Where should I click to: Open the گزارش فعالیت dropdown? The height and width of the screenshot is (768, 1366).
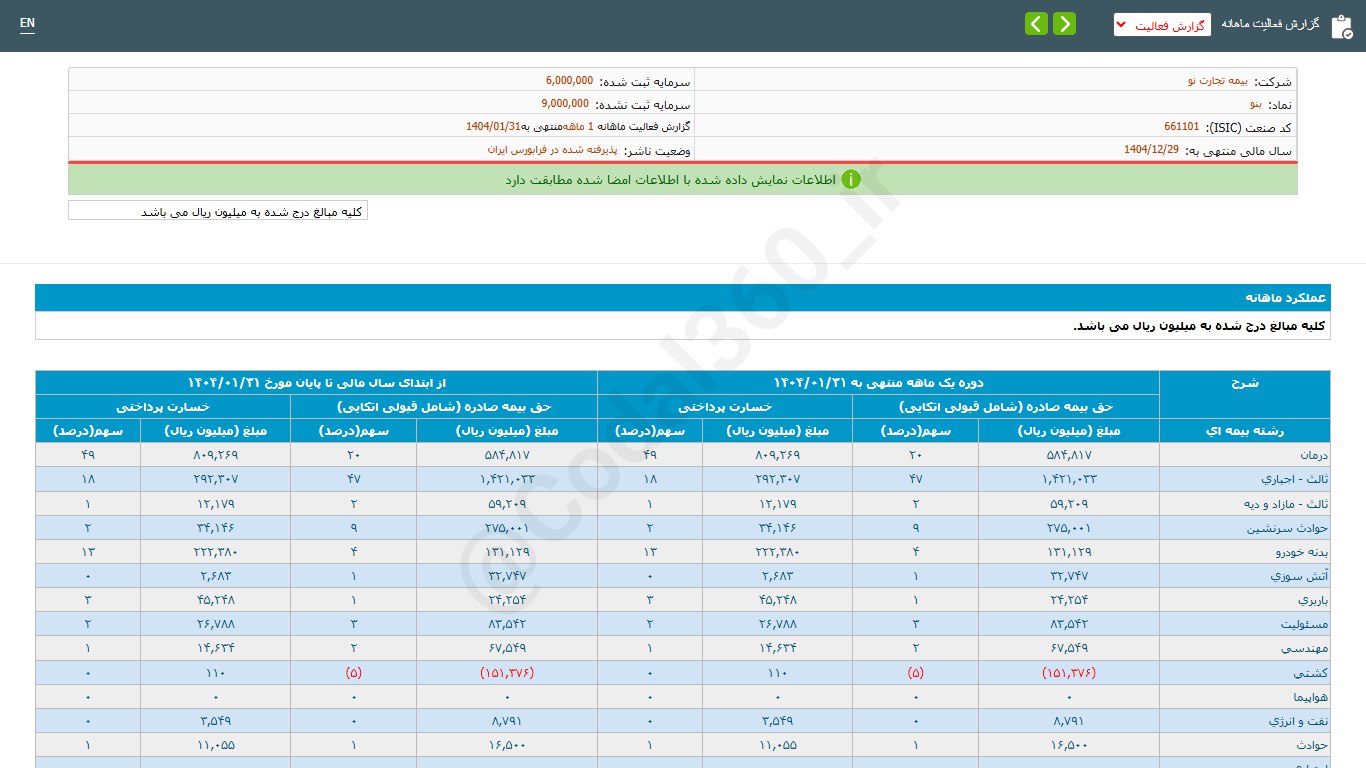(1161, 24)
